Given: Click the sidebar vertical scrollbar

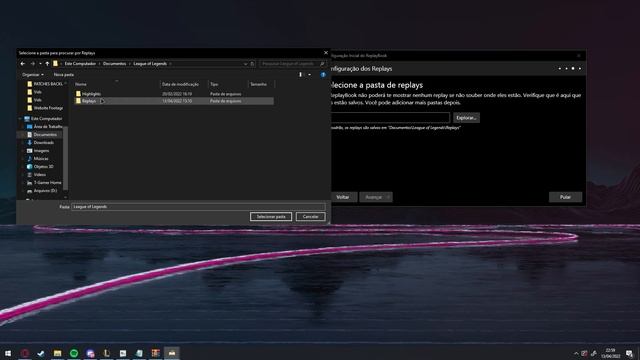Looking at the screenshot, I should coord(65,157).
